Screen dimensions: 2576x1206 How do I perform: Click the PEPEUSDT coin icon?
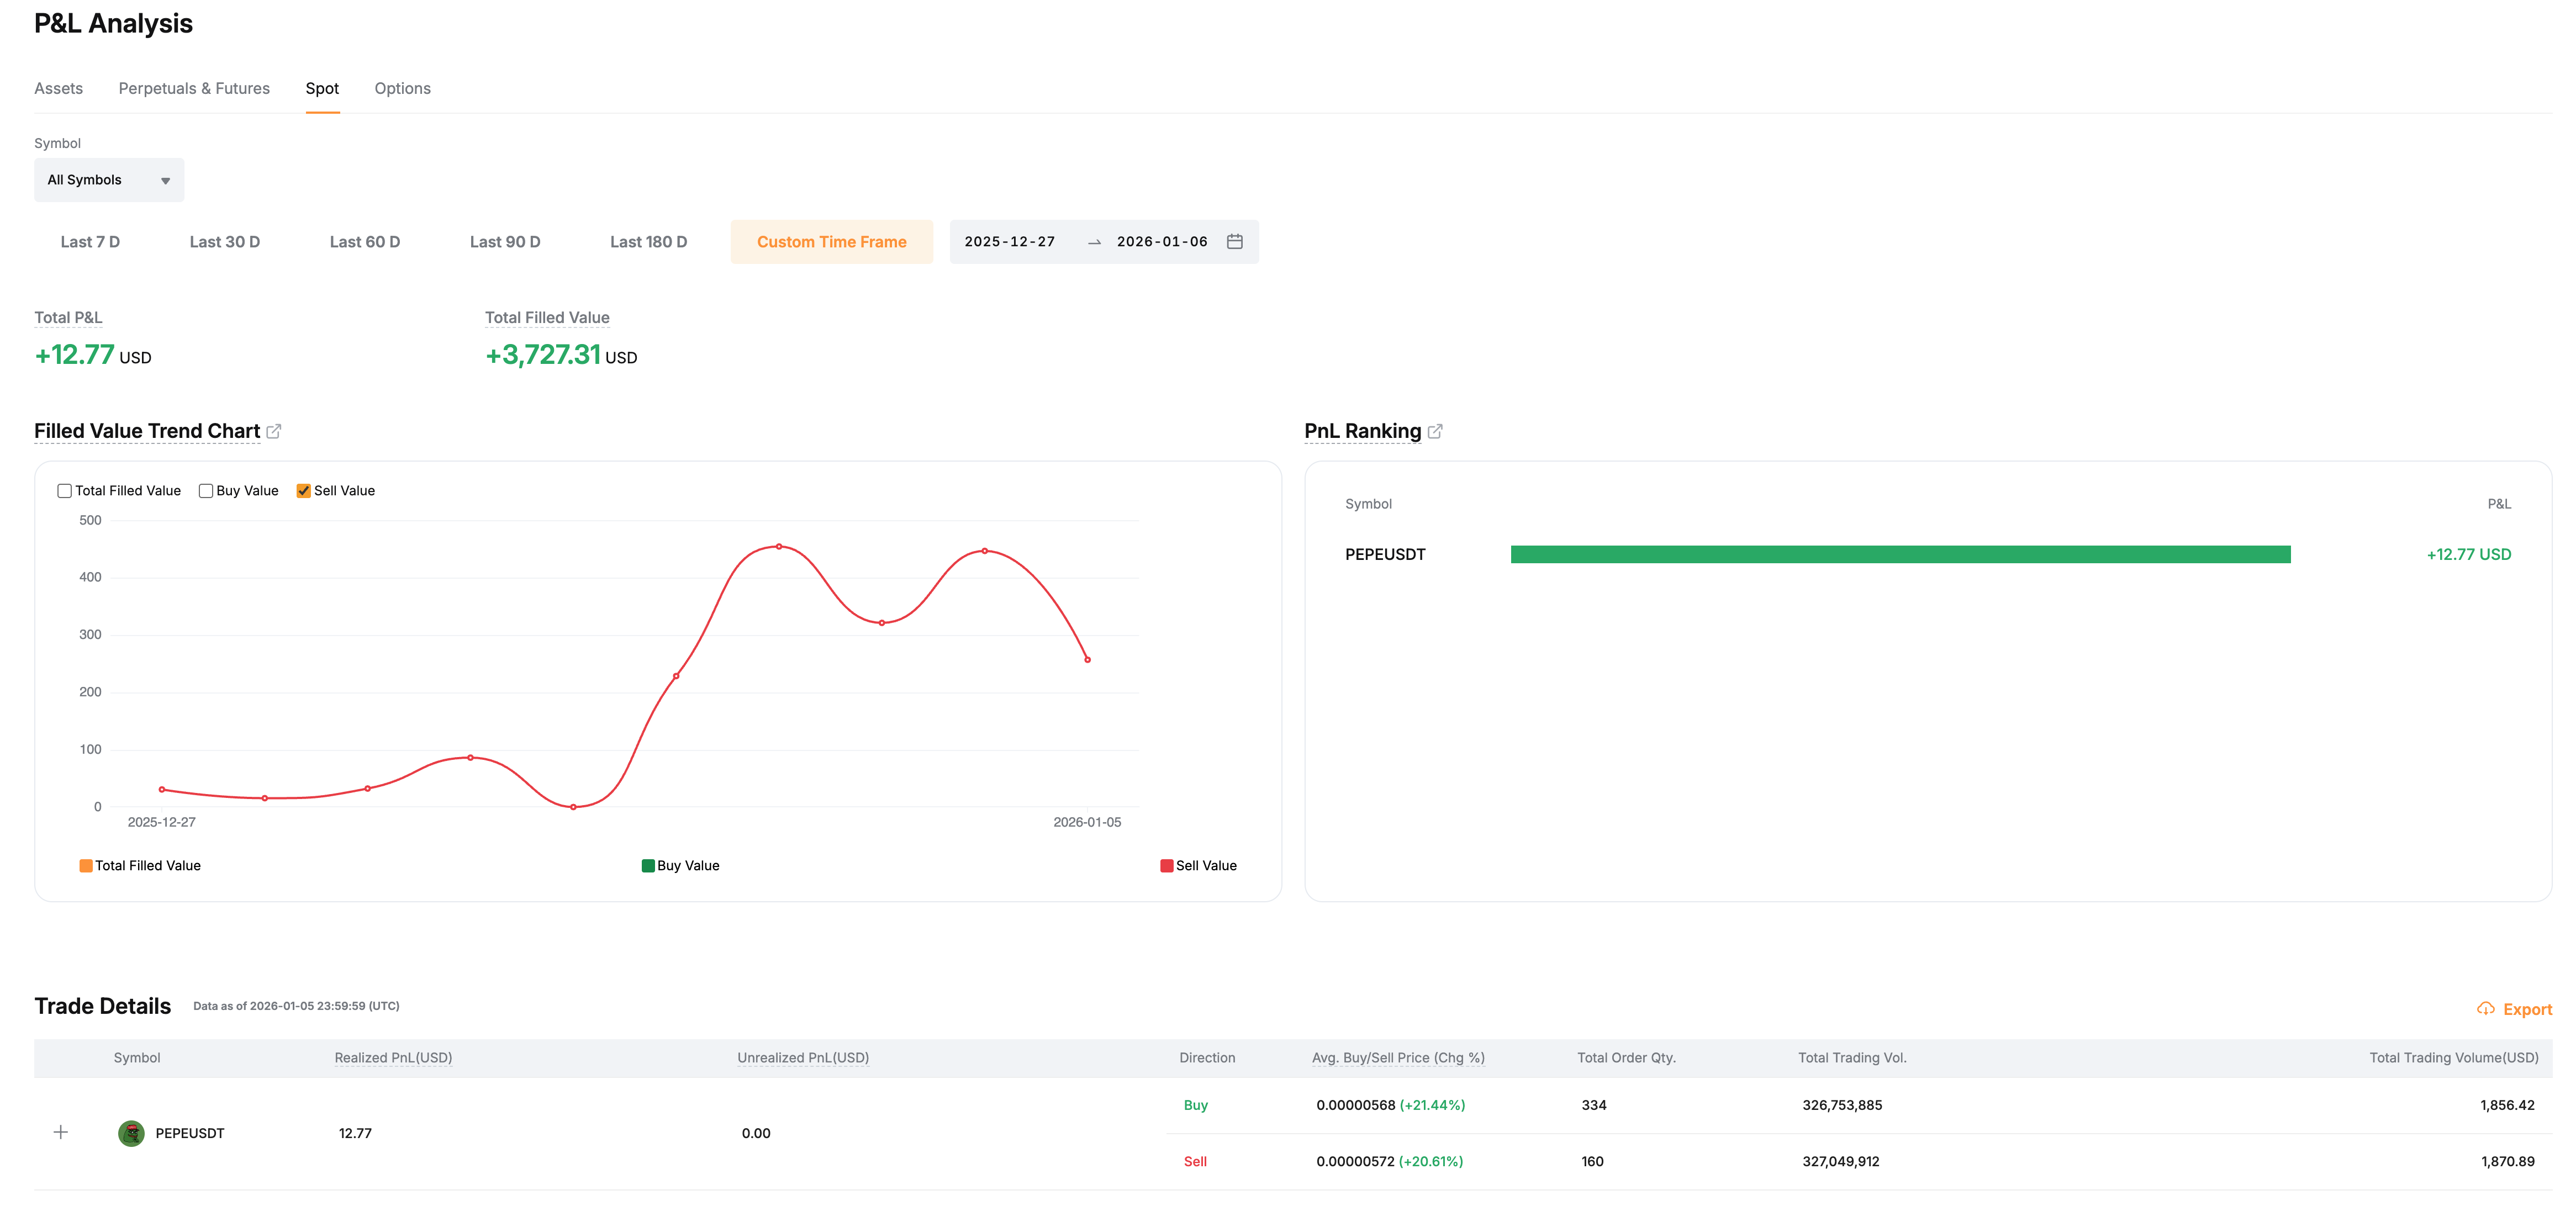click(131, 1133)
